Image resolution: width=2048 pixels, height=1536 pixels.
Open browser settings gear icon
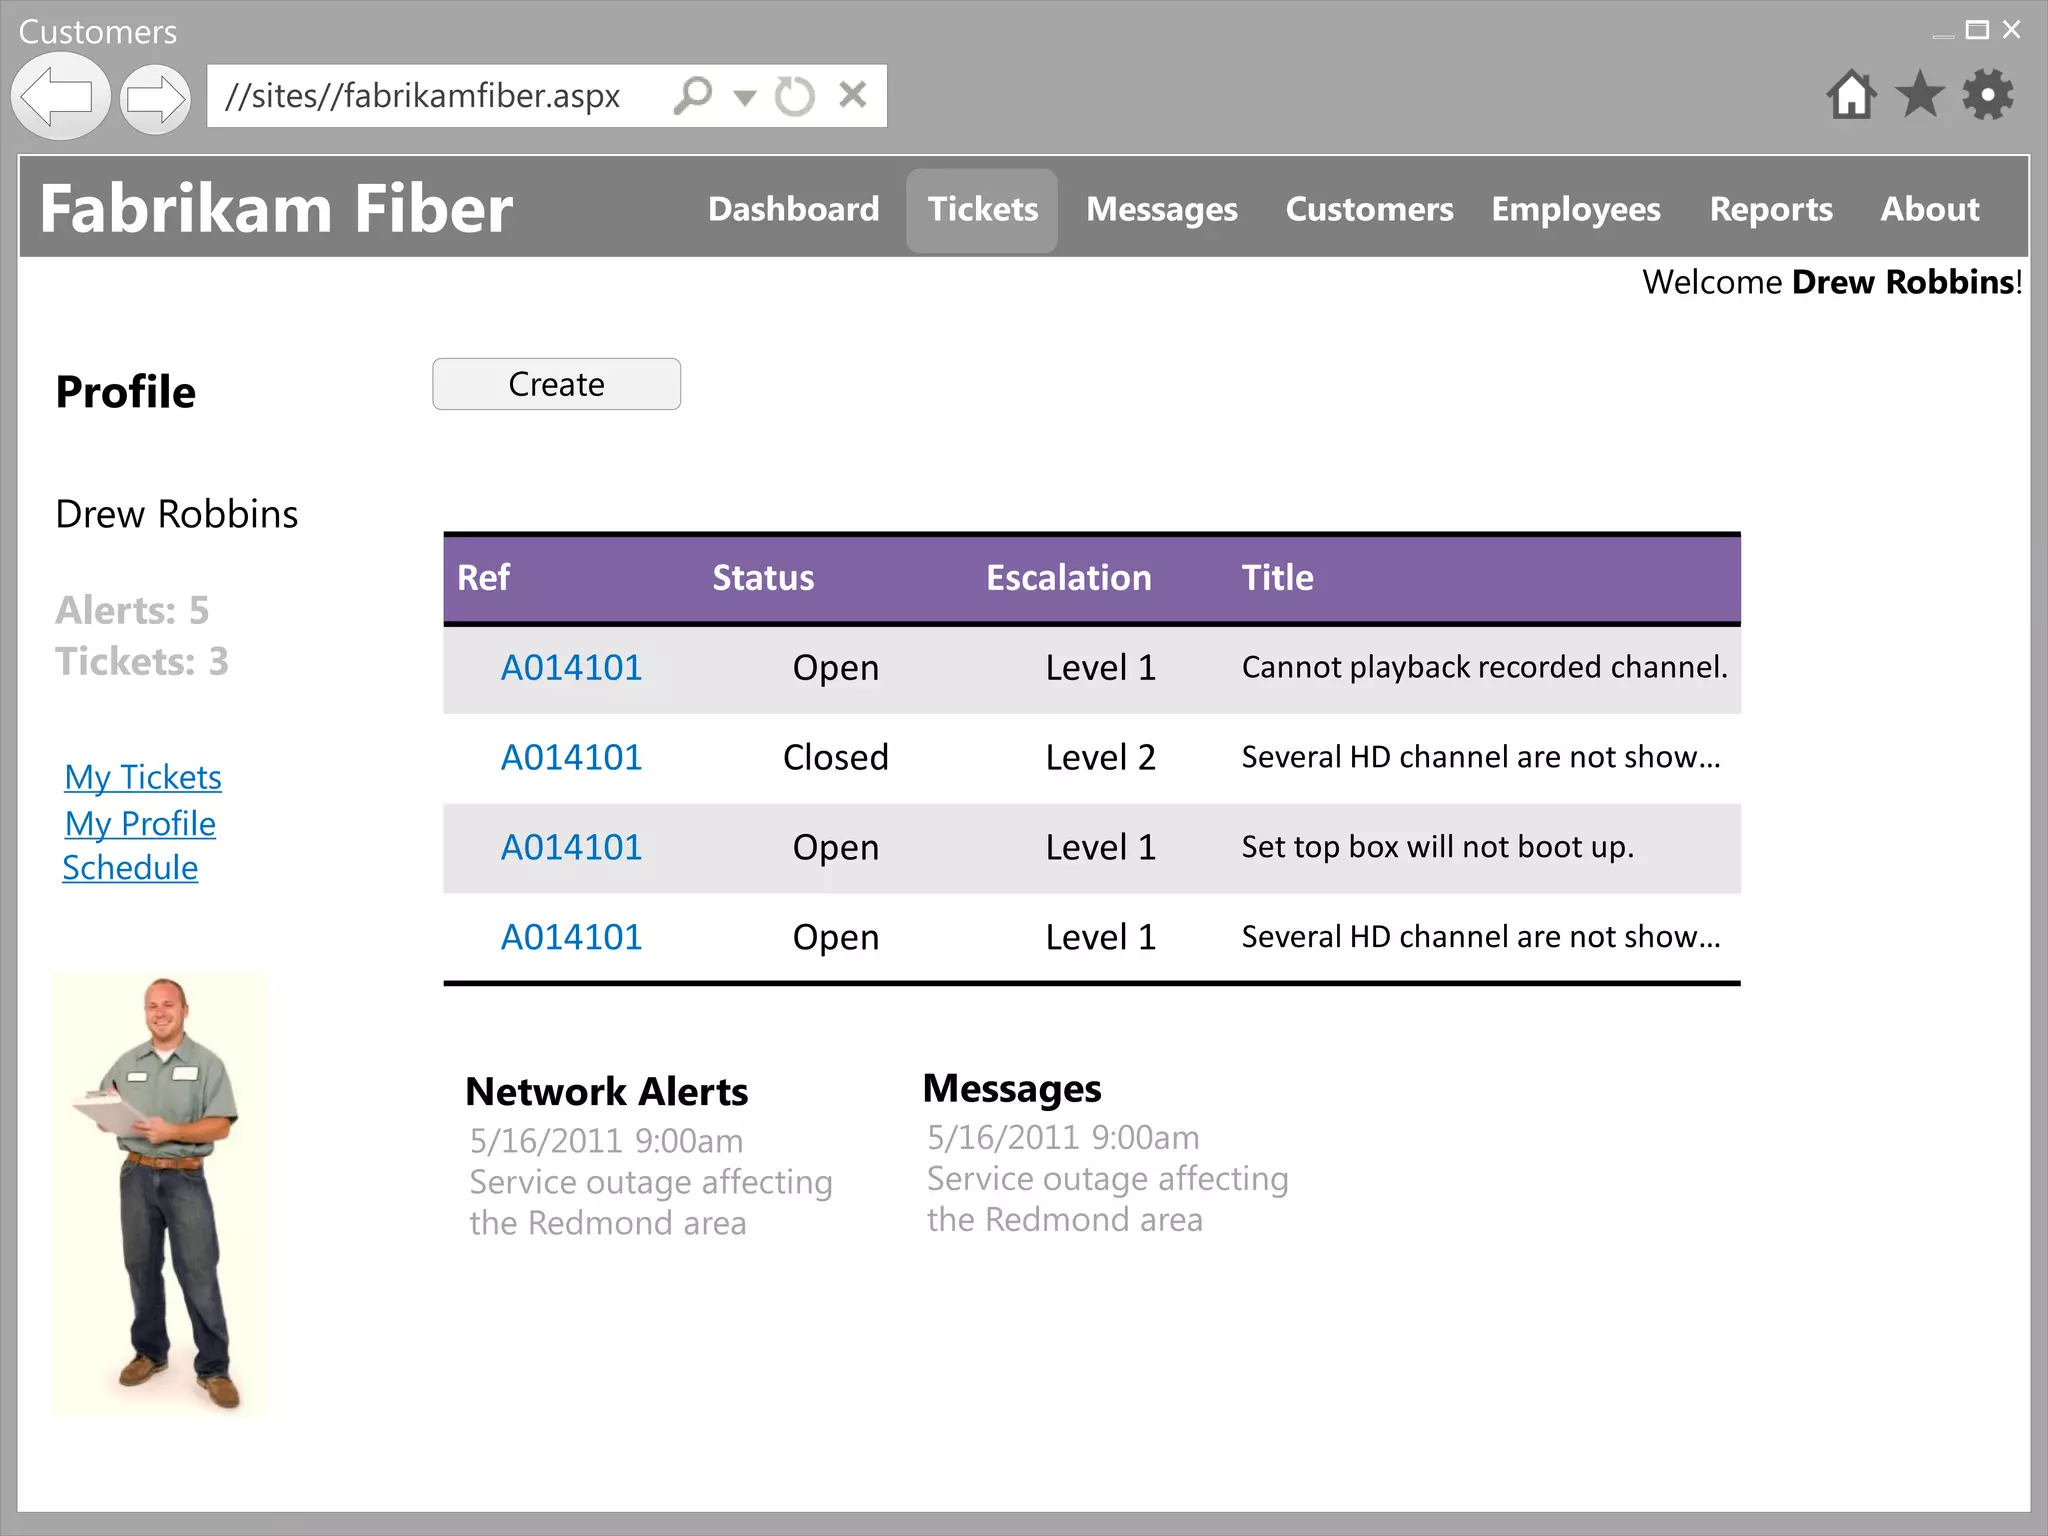(x=1988, y=95)
